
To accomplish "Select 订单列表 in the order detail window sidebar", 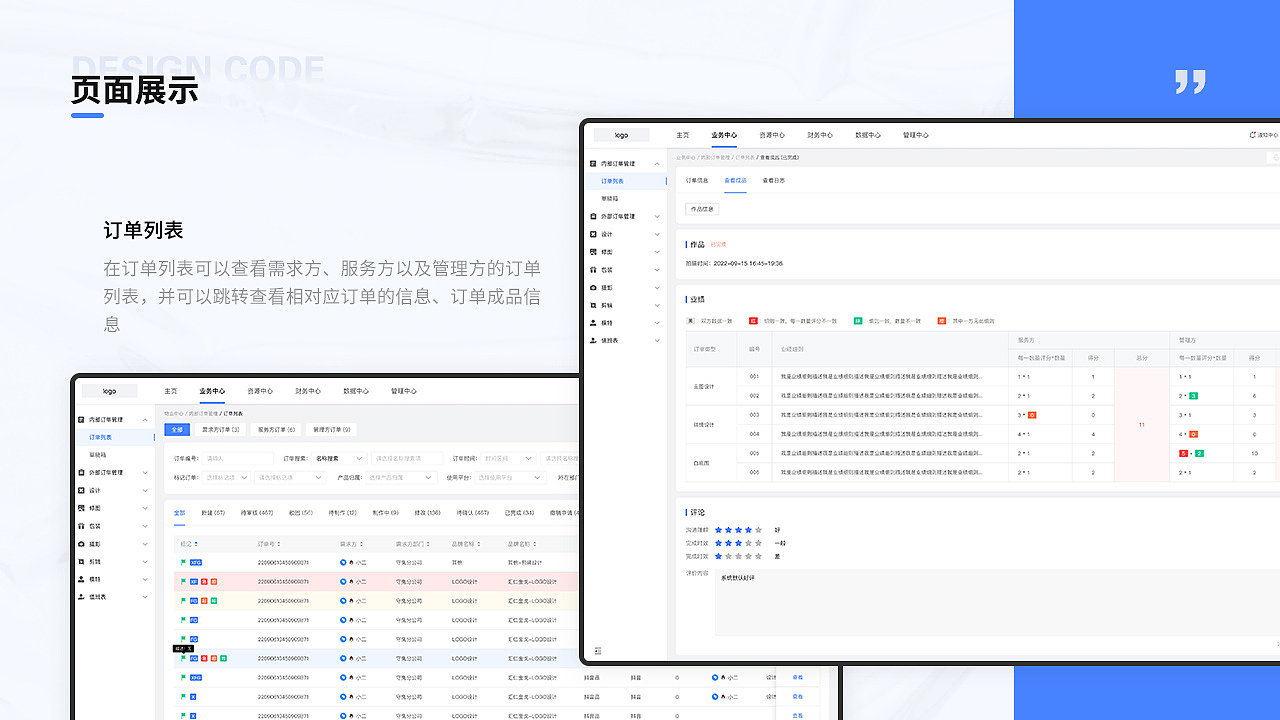I will (x=612, y=181).
